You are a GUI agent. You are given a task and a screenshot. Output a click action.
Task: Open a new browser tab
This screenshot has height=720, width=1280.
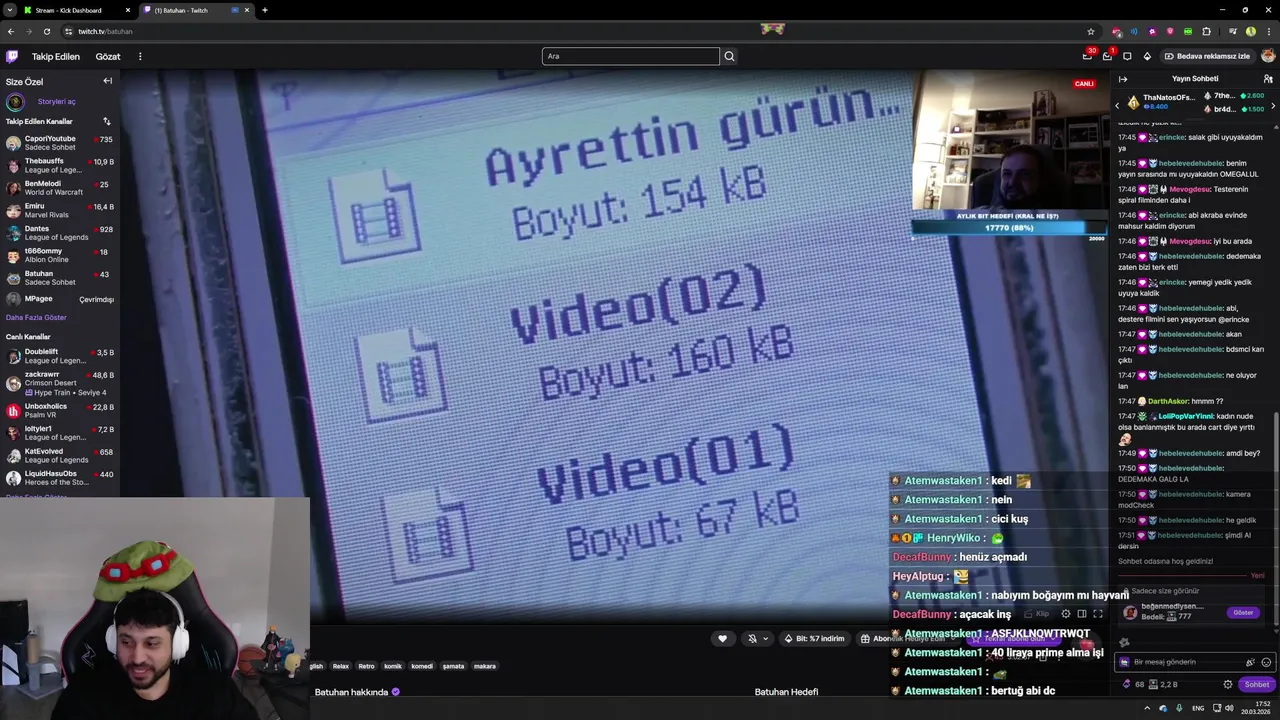tap(265, 10)
